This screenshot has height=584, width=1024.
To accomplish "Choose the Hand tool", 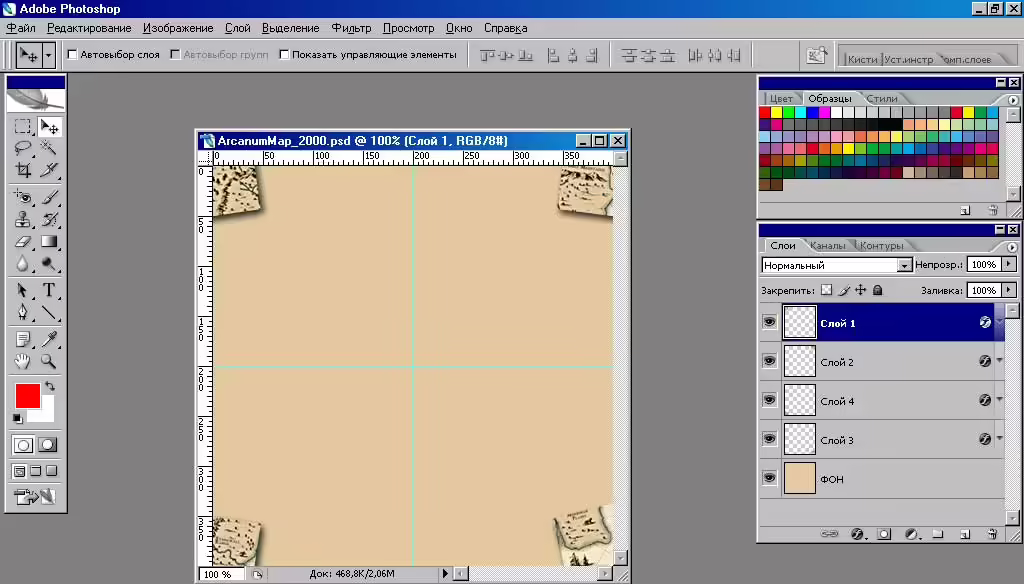I will pos(23,361).
